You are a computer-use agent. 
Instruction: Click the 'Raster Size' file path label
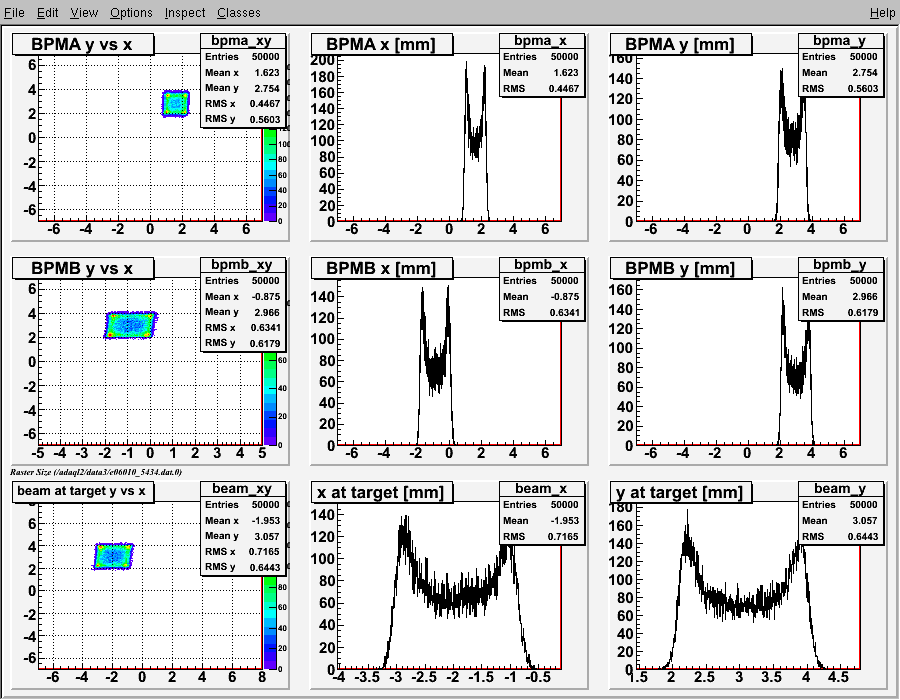pyautogui.click(x=96, y=472)
